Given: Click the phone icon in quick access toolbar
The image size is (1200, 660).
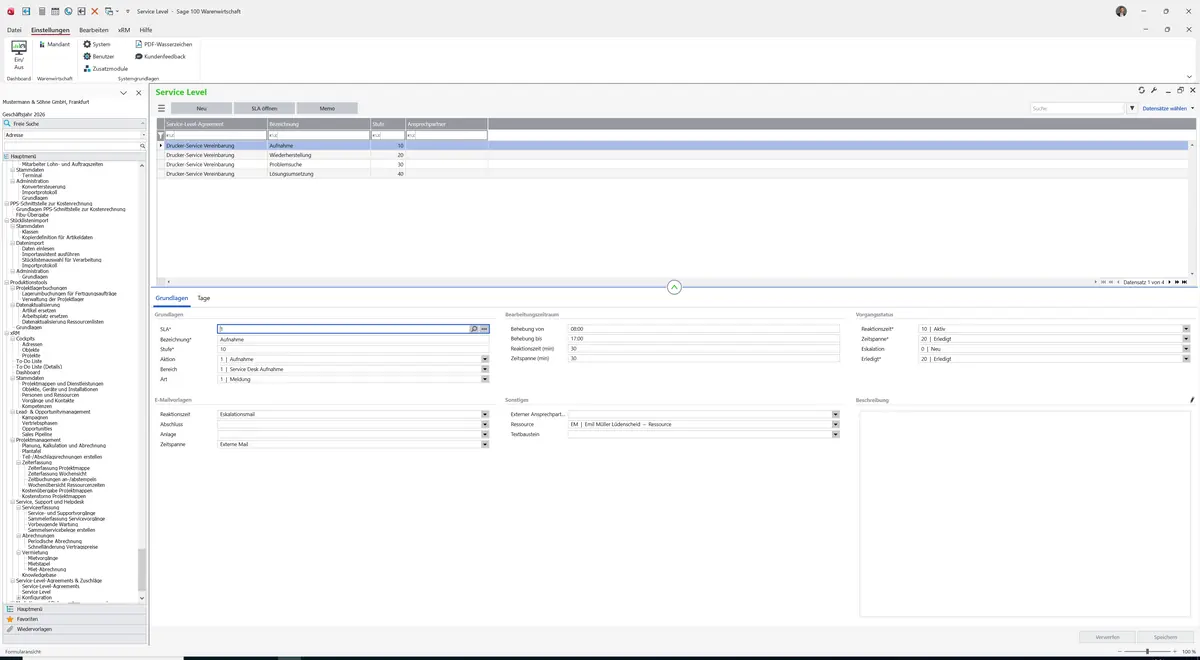Looking at the screenshot, I should (x=68, y=11).
